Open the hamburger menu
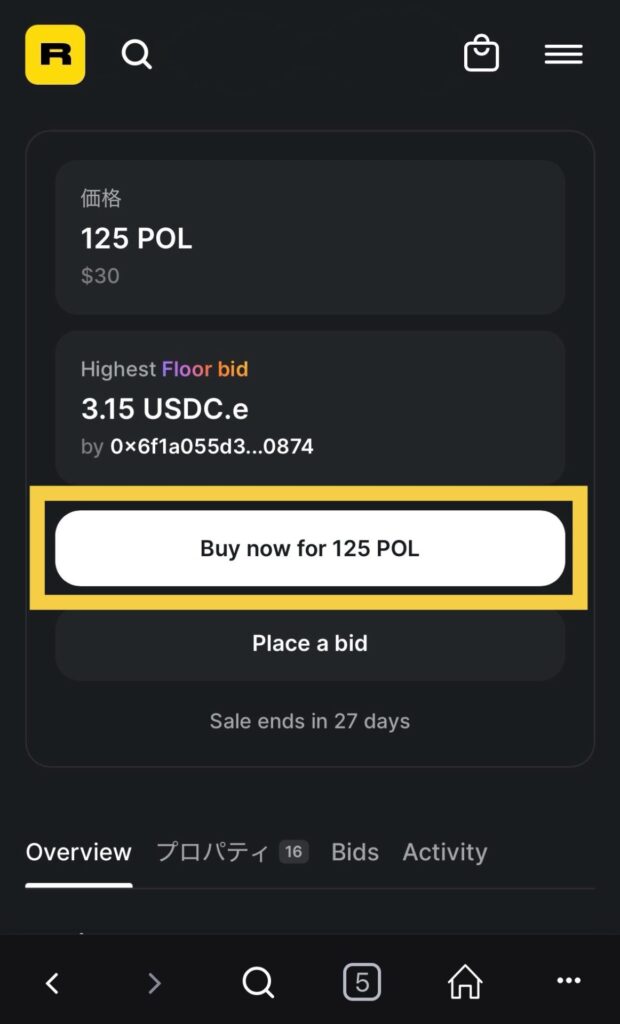This screenshot has width=620, height=1024. tap(563, 55)
